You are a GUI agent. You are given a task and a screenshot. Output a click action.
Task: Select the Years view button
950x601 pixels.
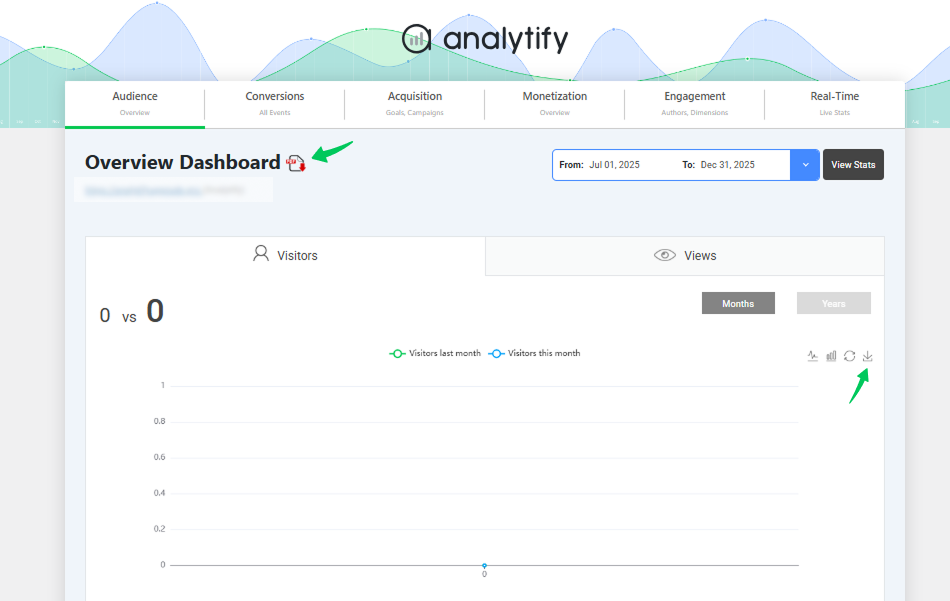point(833,303)
